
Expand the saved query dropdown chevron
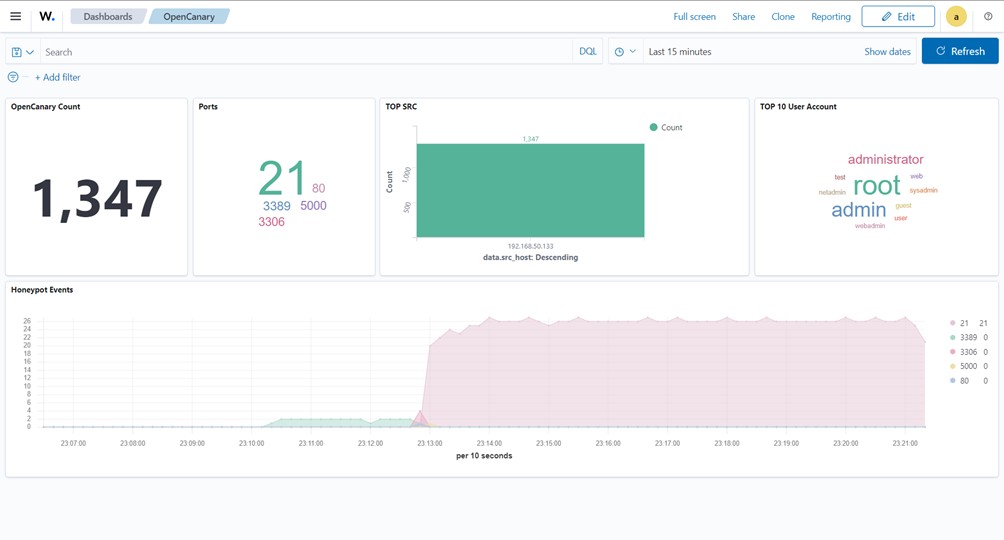30,52
